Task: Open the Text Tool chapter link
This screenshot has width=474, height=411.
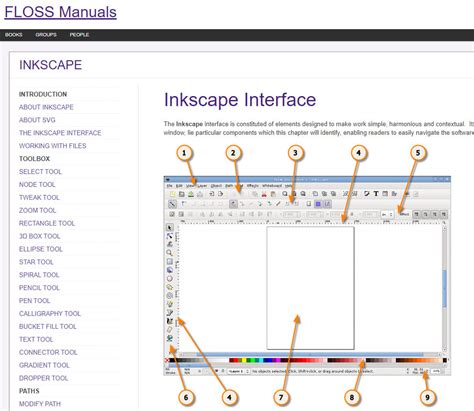Action: coord(36,339)
